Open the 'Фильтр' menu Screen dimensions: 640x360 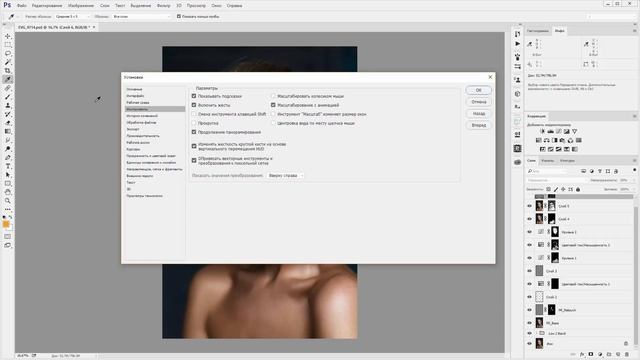click(x=163, y=6)
